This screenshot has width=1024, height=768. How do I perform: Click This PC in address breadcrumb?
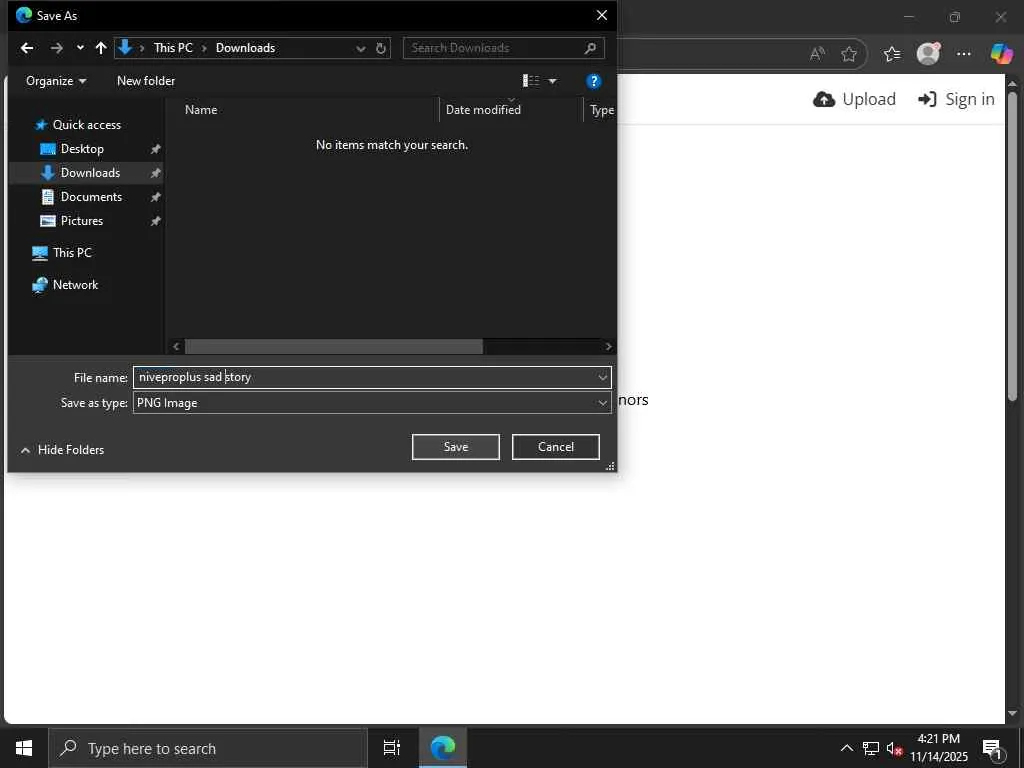pos(173,48)
